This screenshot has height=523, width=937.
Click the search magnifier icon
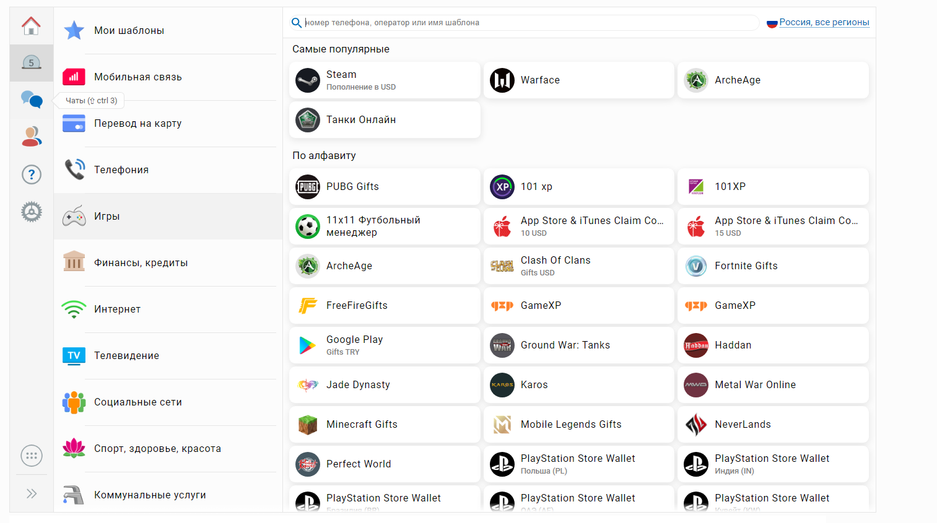tap(296, 23)
